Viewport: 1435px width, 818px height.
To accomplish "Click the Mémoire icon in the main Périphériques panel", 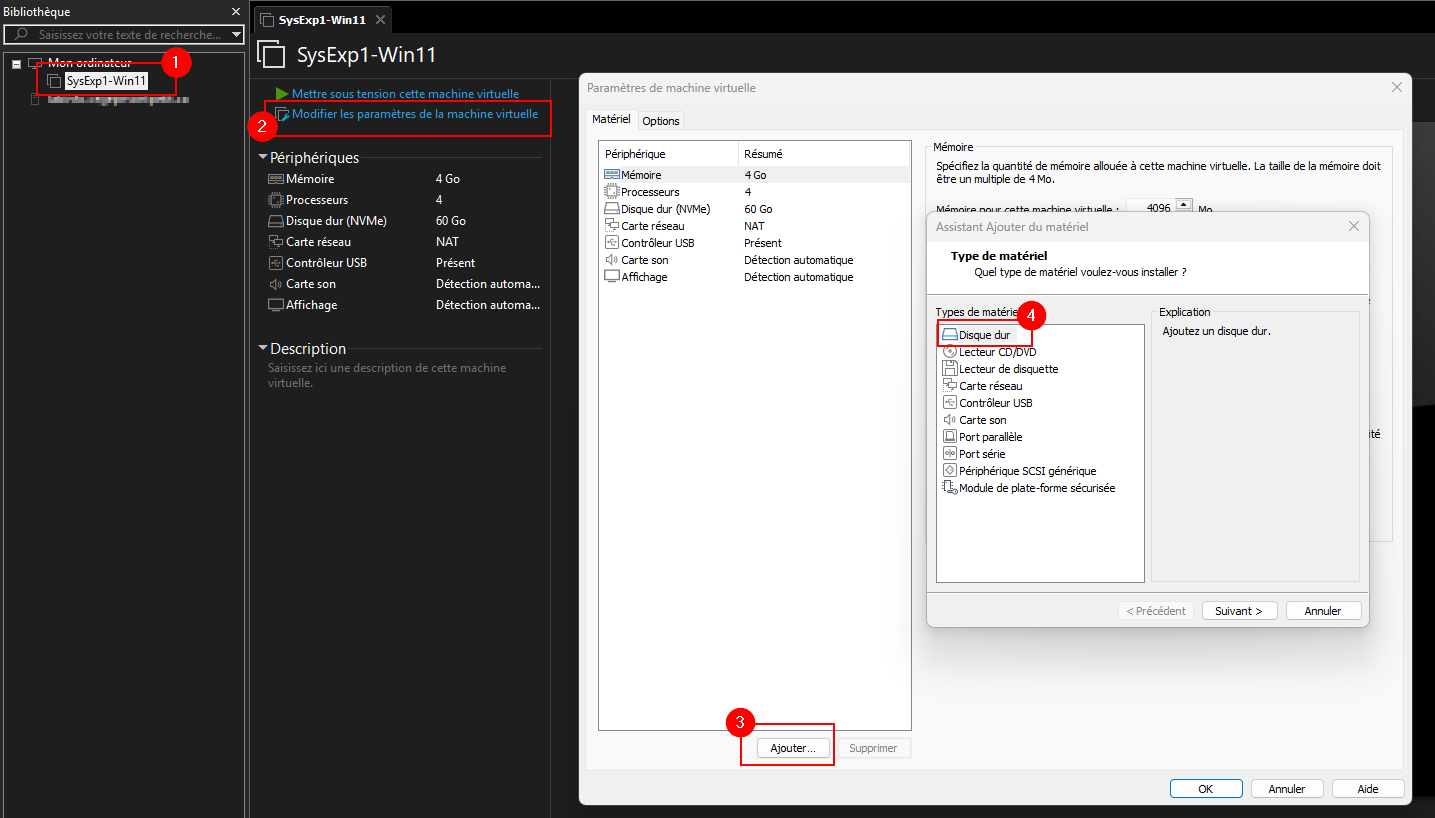I will 276,179.
